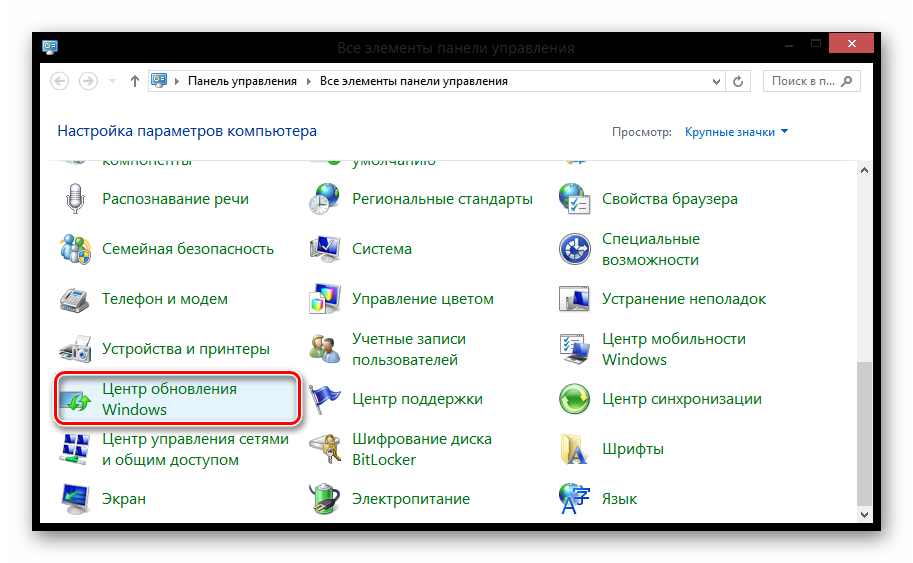Click the BitLocker Drive Encryption icon
913x563 pixels.
[325, 449]
